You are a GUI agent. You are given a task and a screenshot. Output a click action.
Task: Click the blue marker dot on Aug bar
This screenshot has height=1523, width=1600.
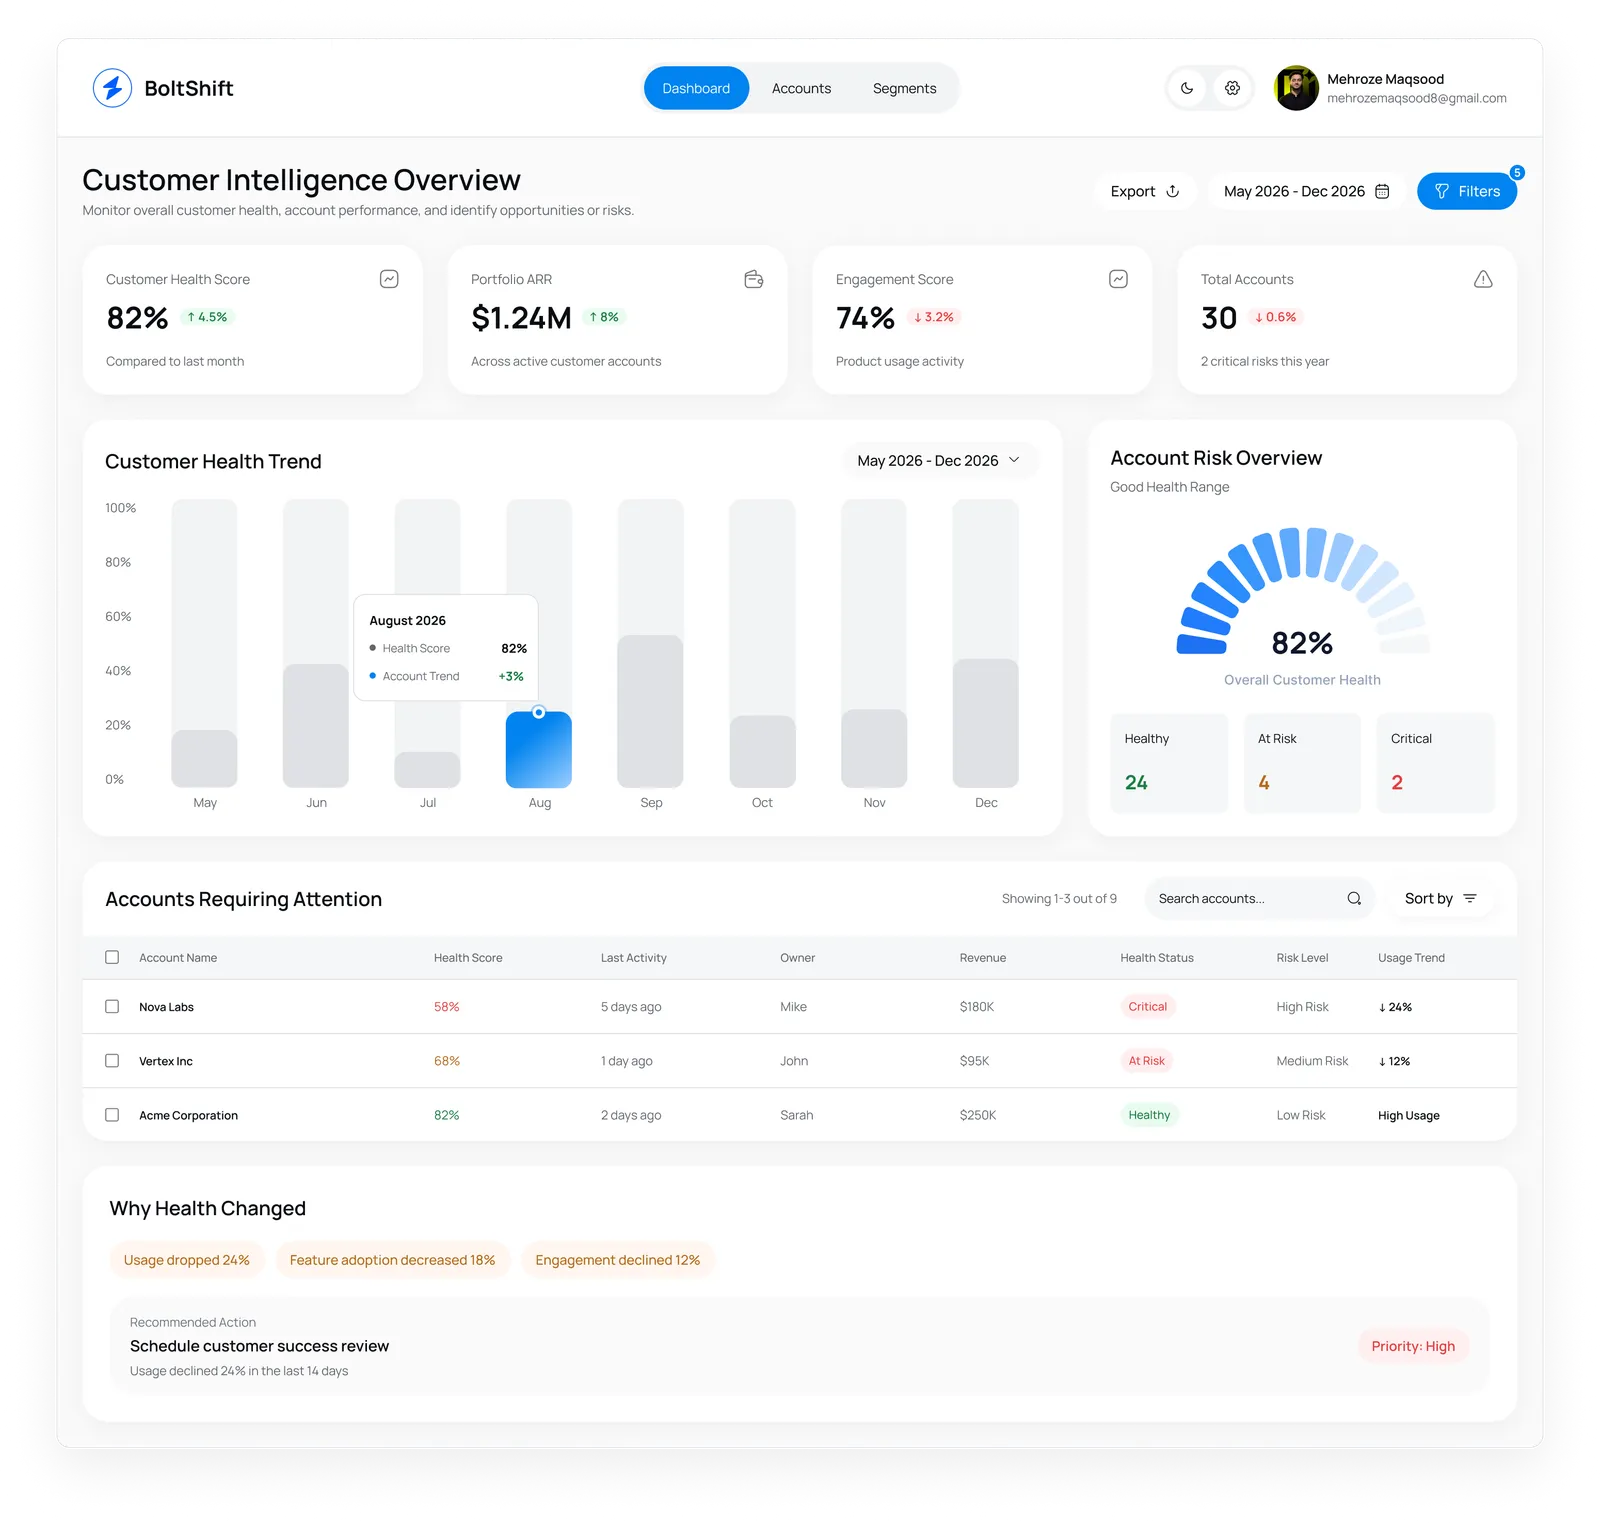[x=539, y=712]
